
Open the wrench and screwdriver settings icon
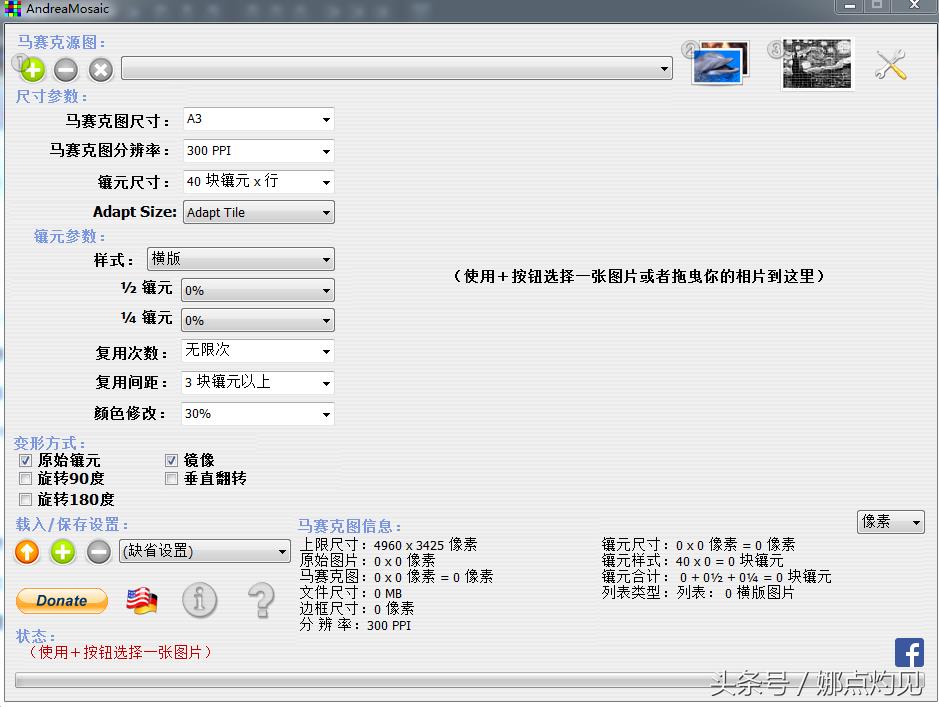[890, 65]
